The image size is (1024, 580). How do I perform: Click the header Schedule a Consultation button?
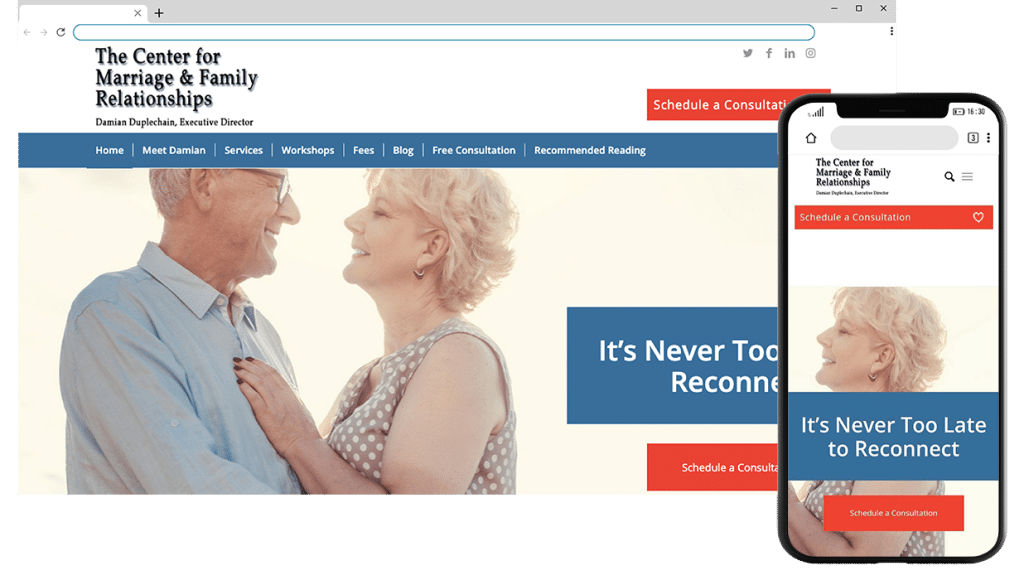click(x=714, y=105)
